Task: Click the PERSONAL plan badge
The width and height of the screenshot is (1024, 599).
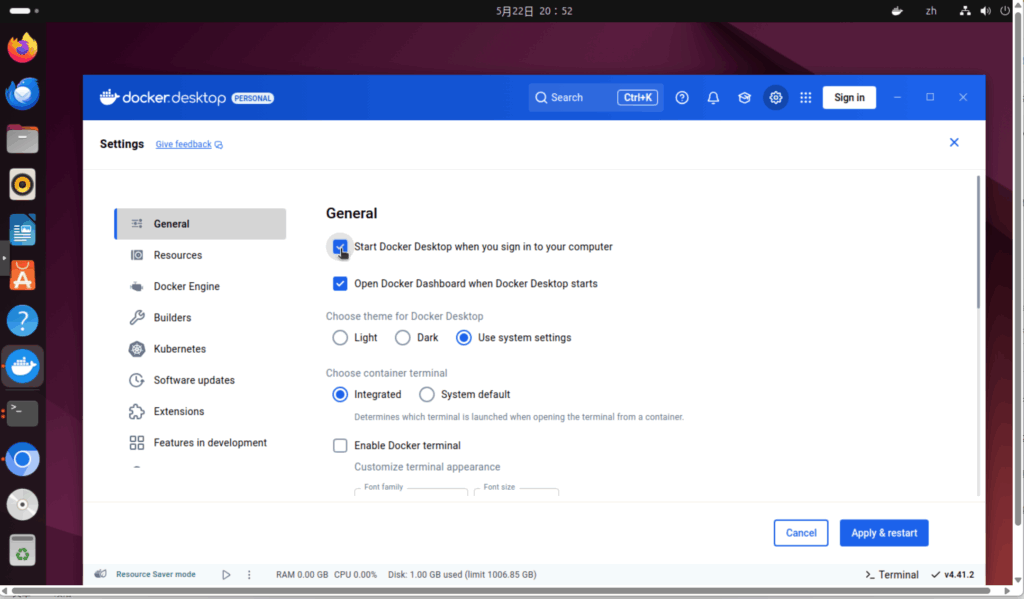Action: click(x=253, y=98)
